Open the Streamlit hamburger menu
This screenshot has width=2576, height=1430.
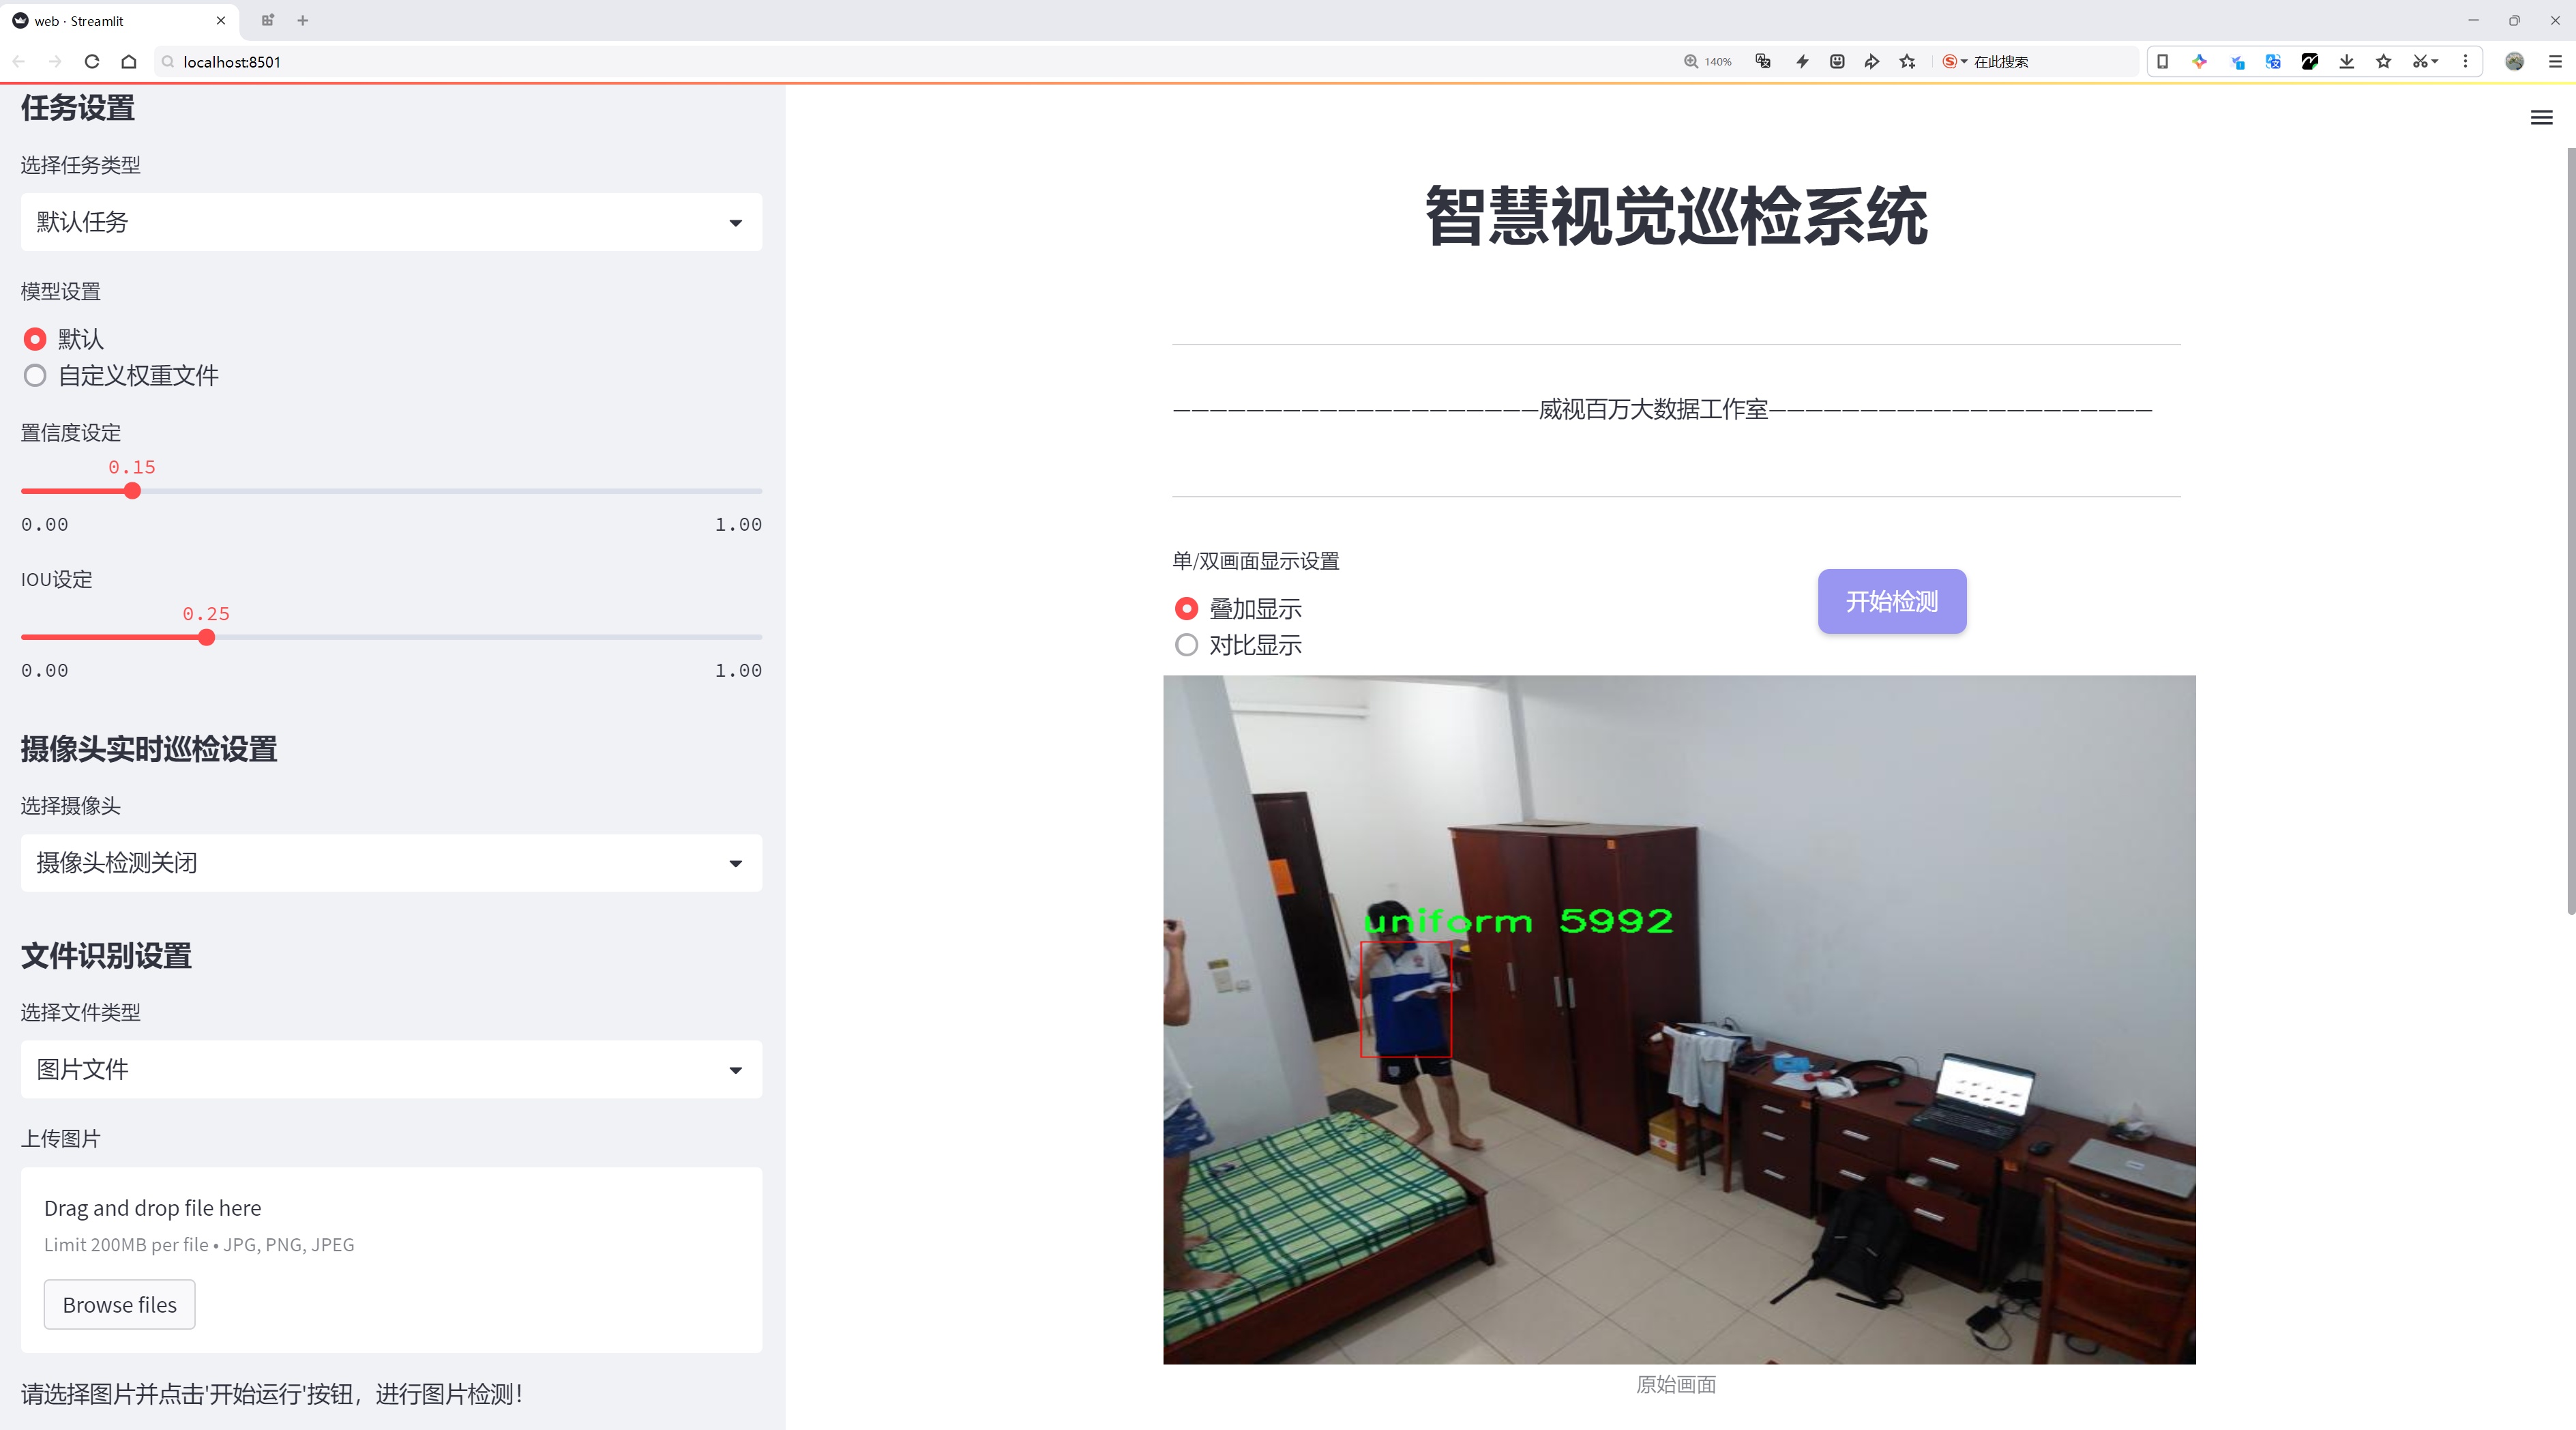tap(2541, 118)
